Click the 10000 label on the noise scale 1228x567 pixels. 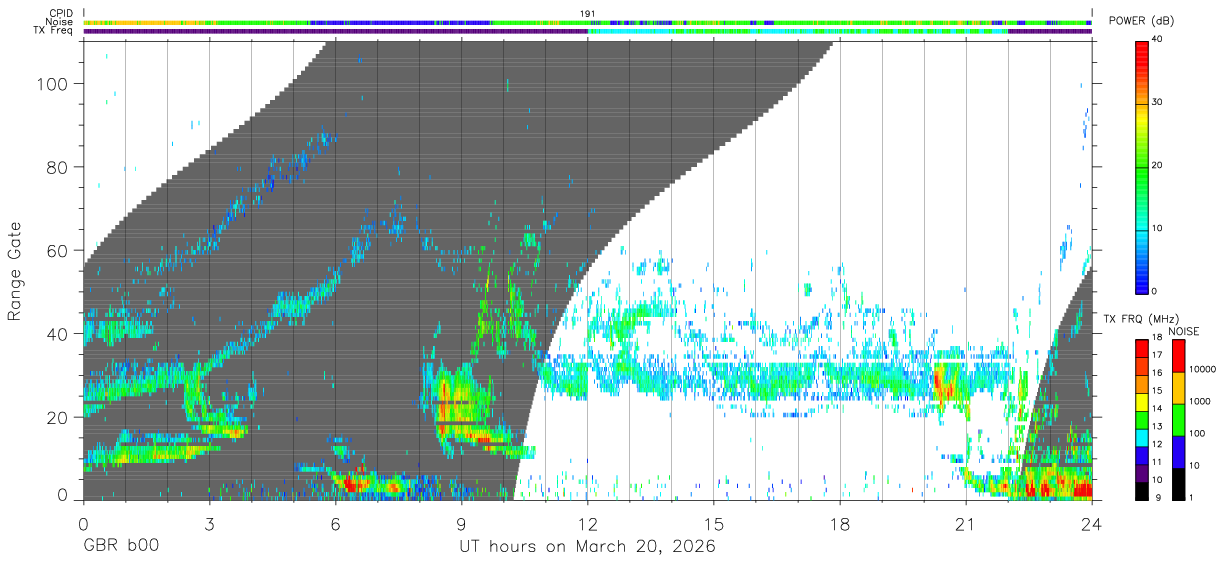pos(1202,369)
